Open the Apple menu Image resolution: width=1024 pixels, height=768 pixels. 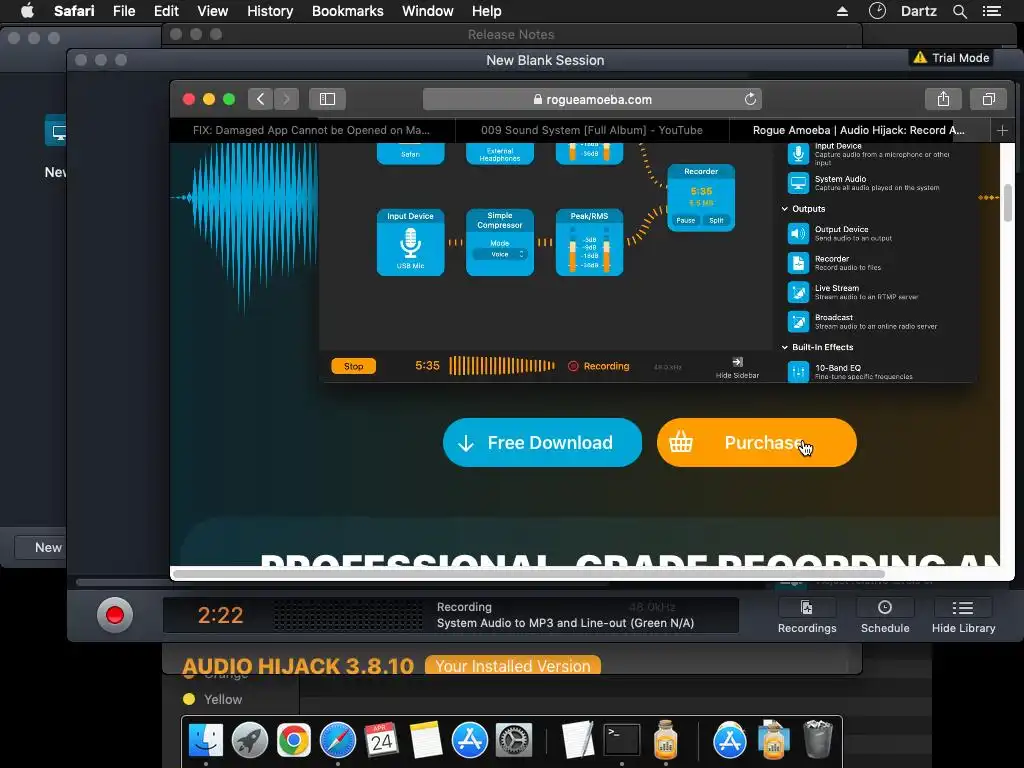tap(27, 11)
